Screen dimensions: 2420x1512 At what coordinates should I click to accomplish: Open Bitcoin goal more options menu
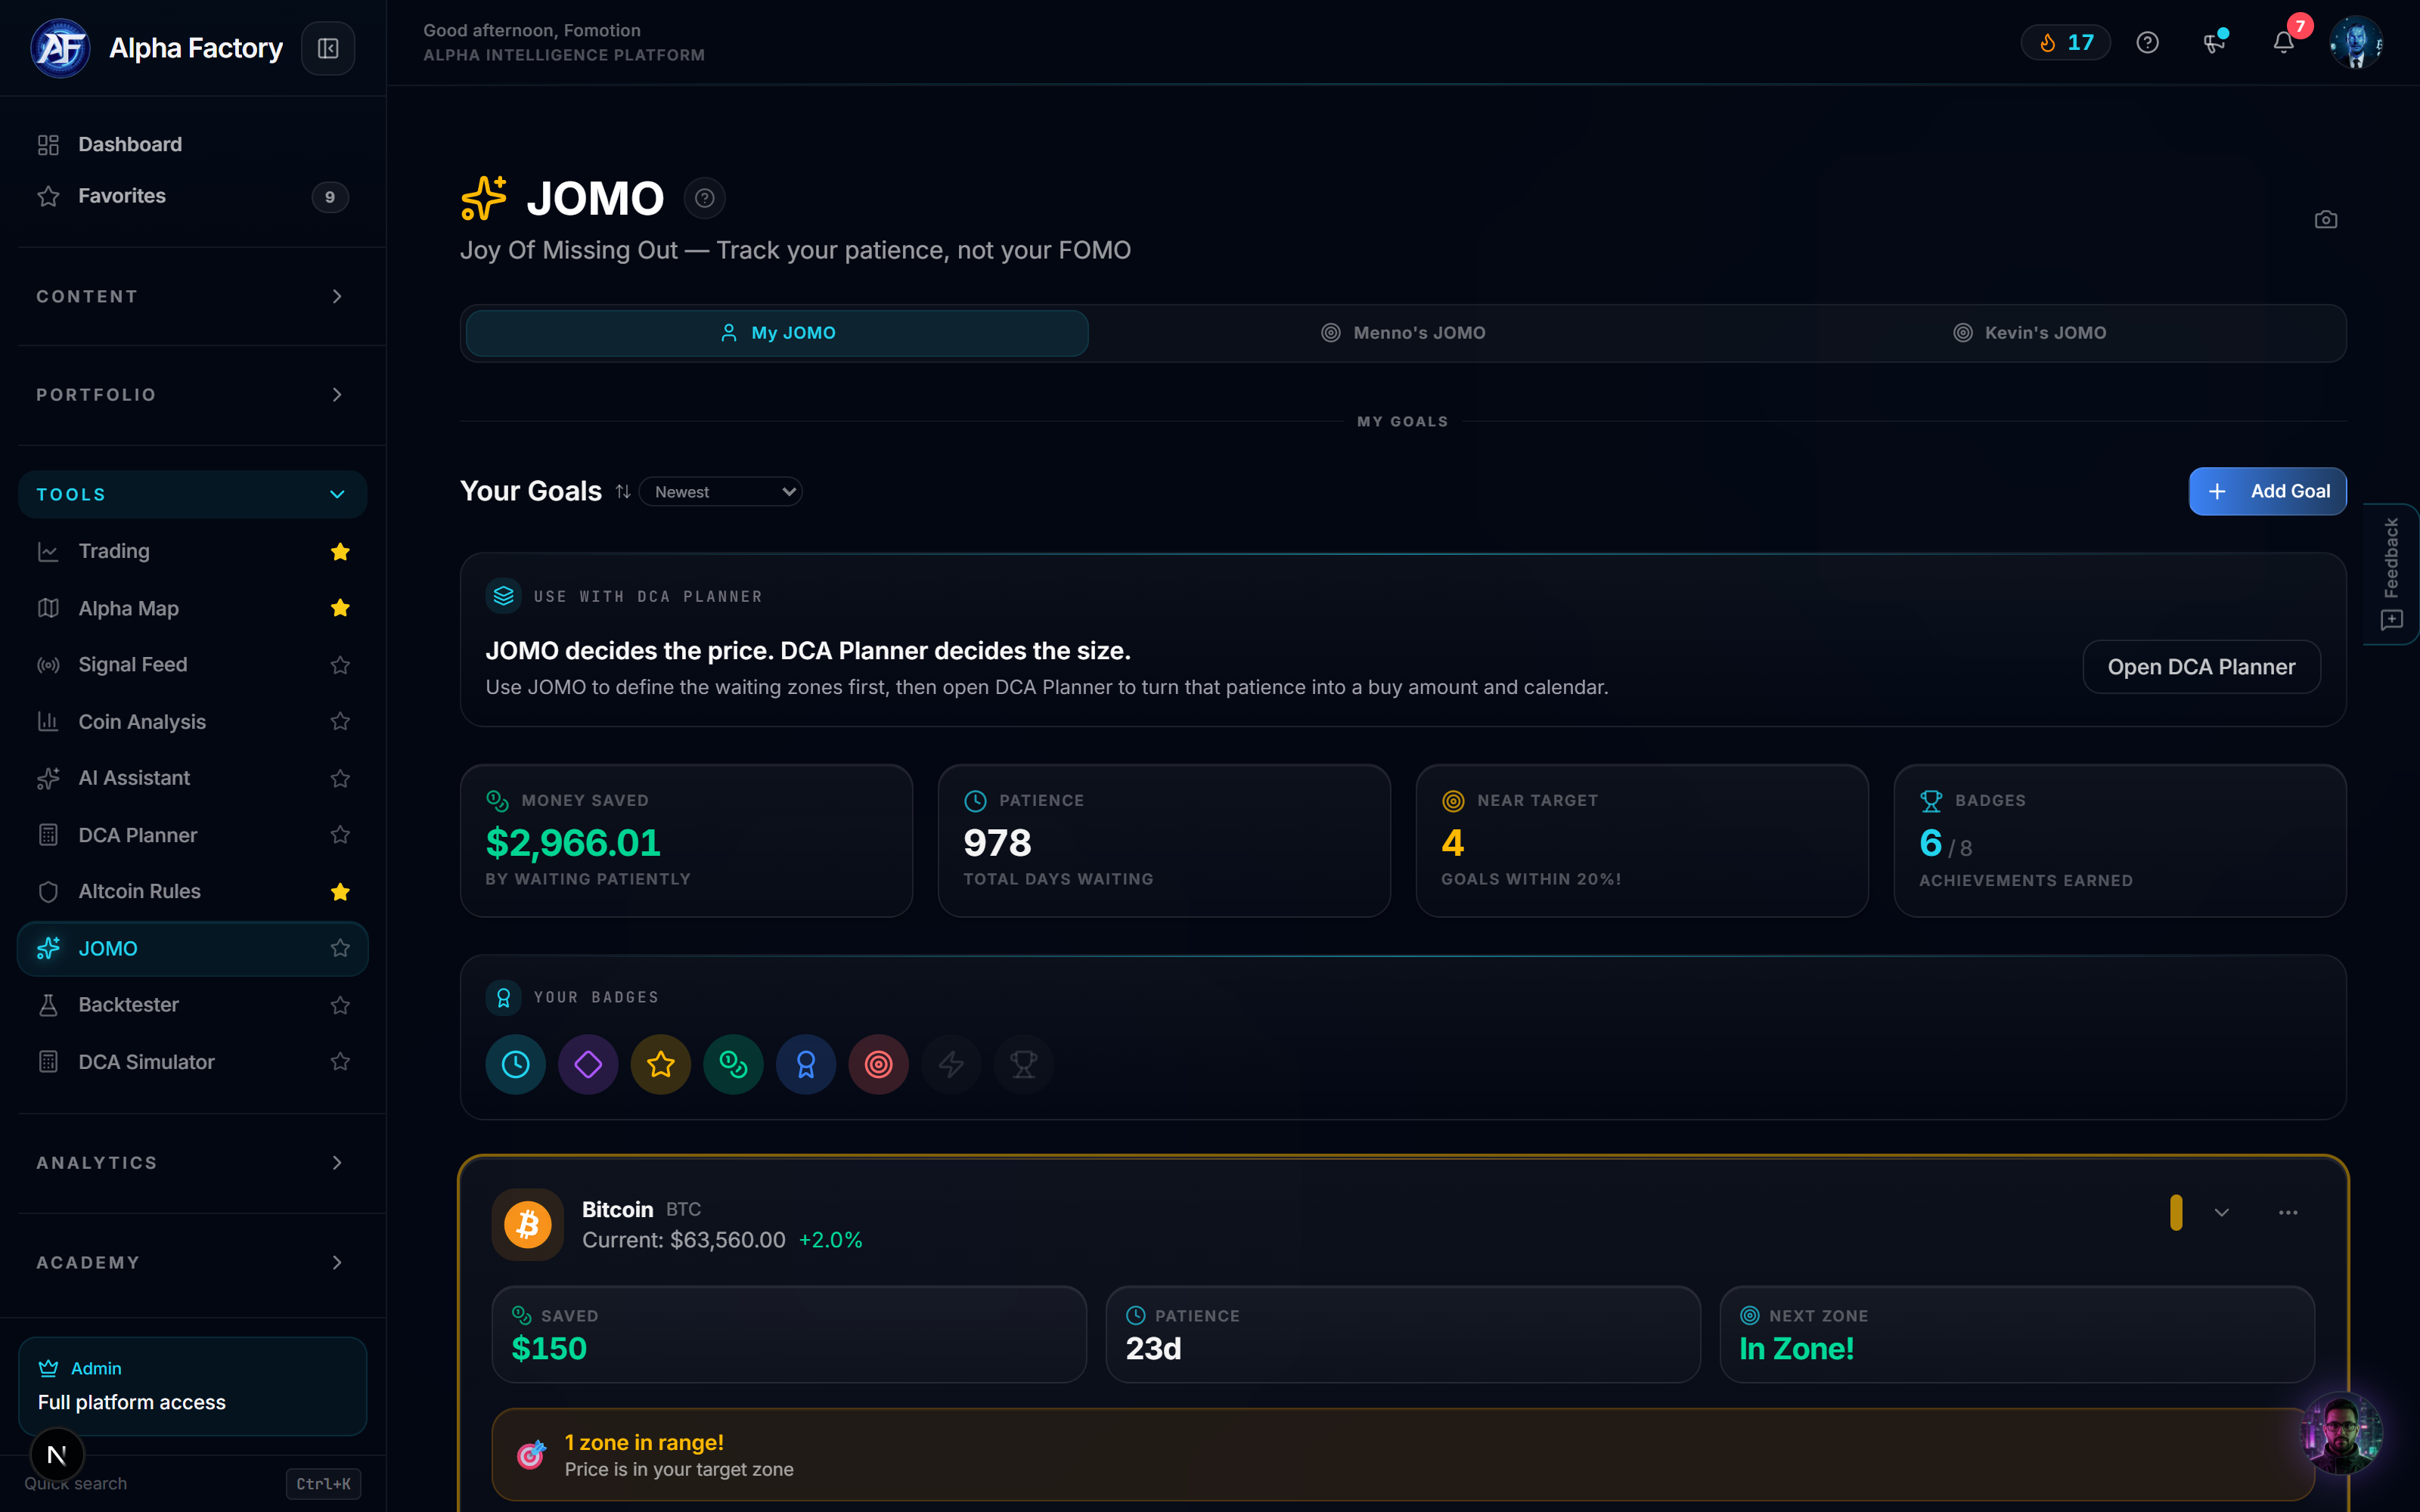click(x=2288, y=1213)
